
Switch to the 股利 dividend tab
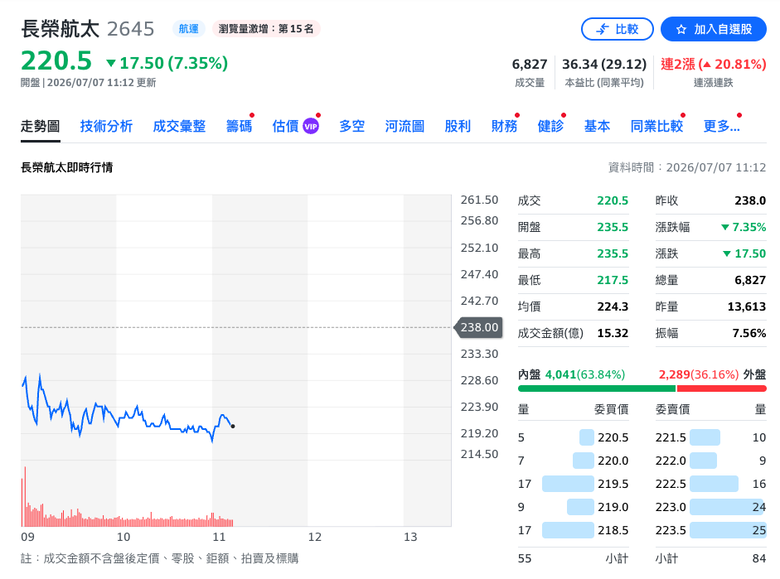(458, 126)
